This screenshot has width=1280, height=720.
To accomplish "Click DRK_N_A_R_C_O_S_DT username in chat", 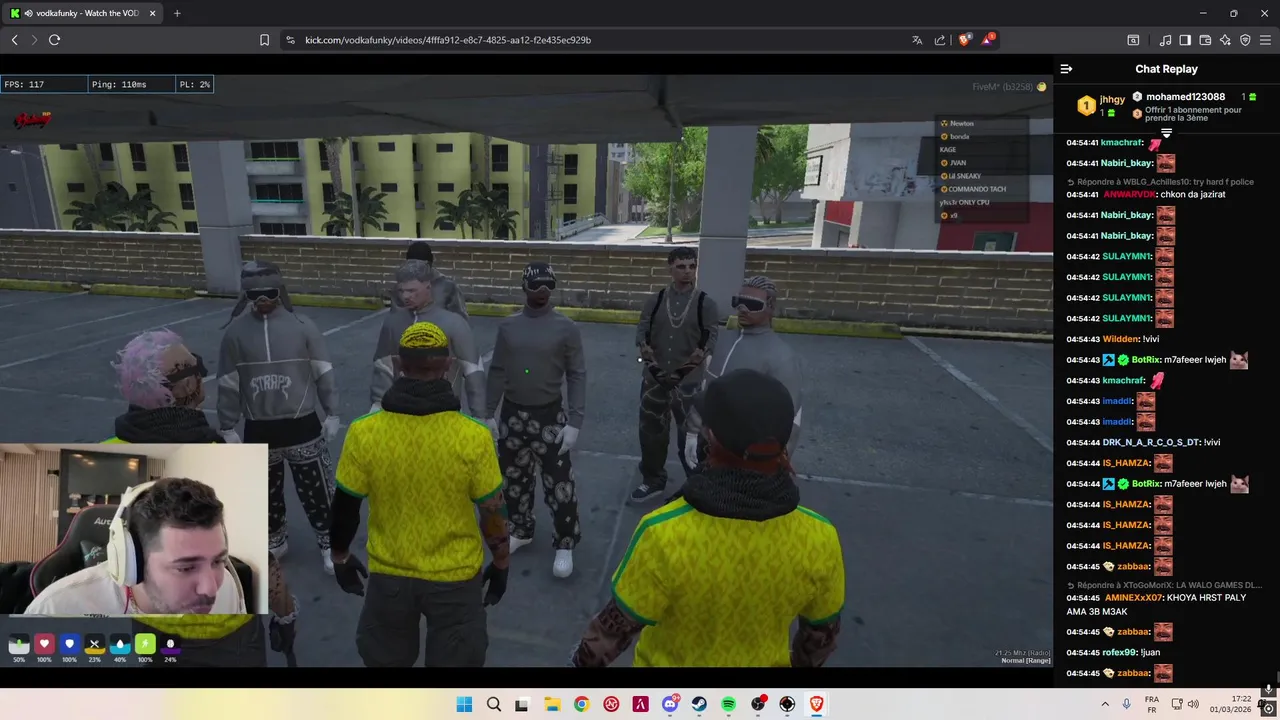I will pos(1151,442).
